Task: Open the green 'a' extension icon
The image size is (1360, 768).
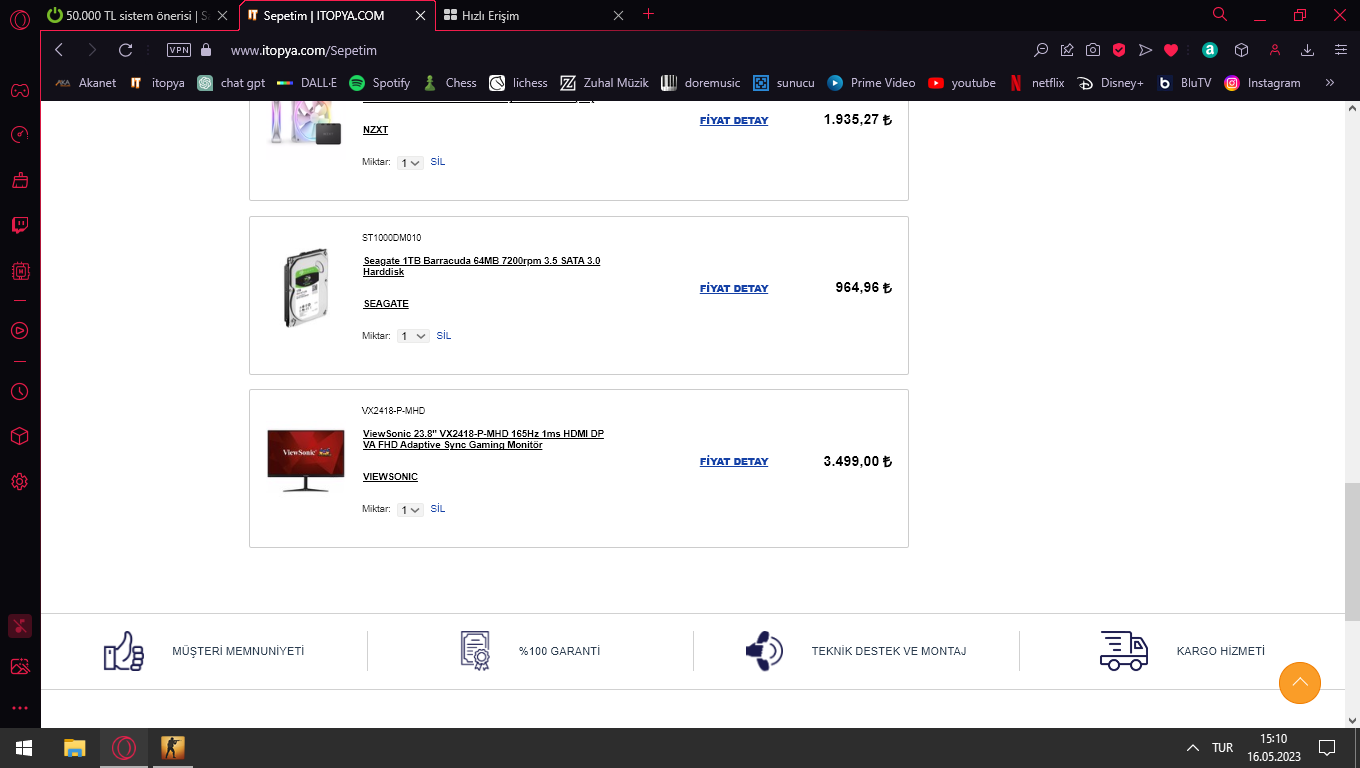Action: (1209, 50)
